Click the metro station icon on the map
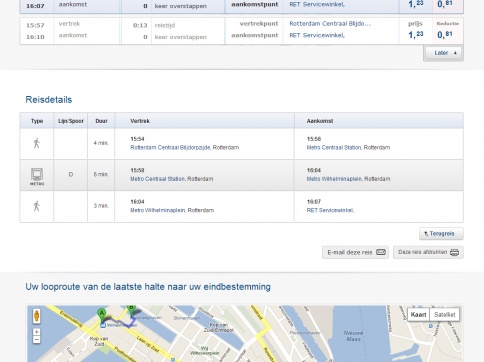The image size is (484, 362). point(103,325)
